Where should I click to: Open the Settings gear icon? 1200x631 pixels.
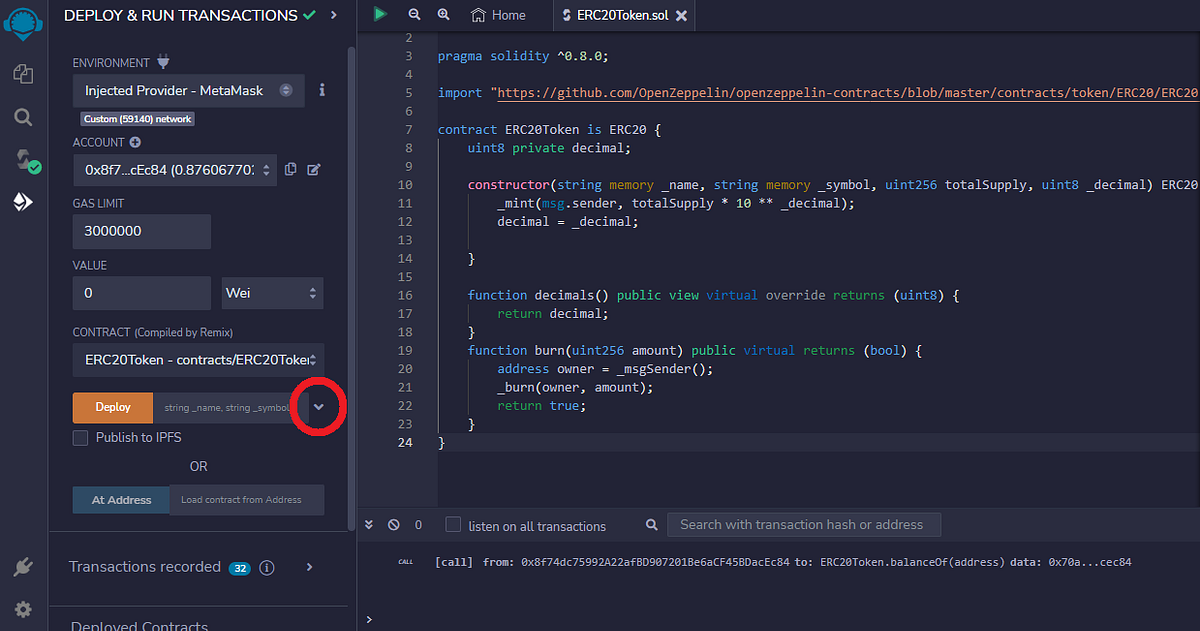click(x=23, y=609)
